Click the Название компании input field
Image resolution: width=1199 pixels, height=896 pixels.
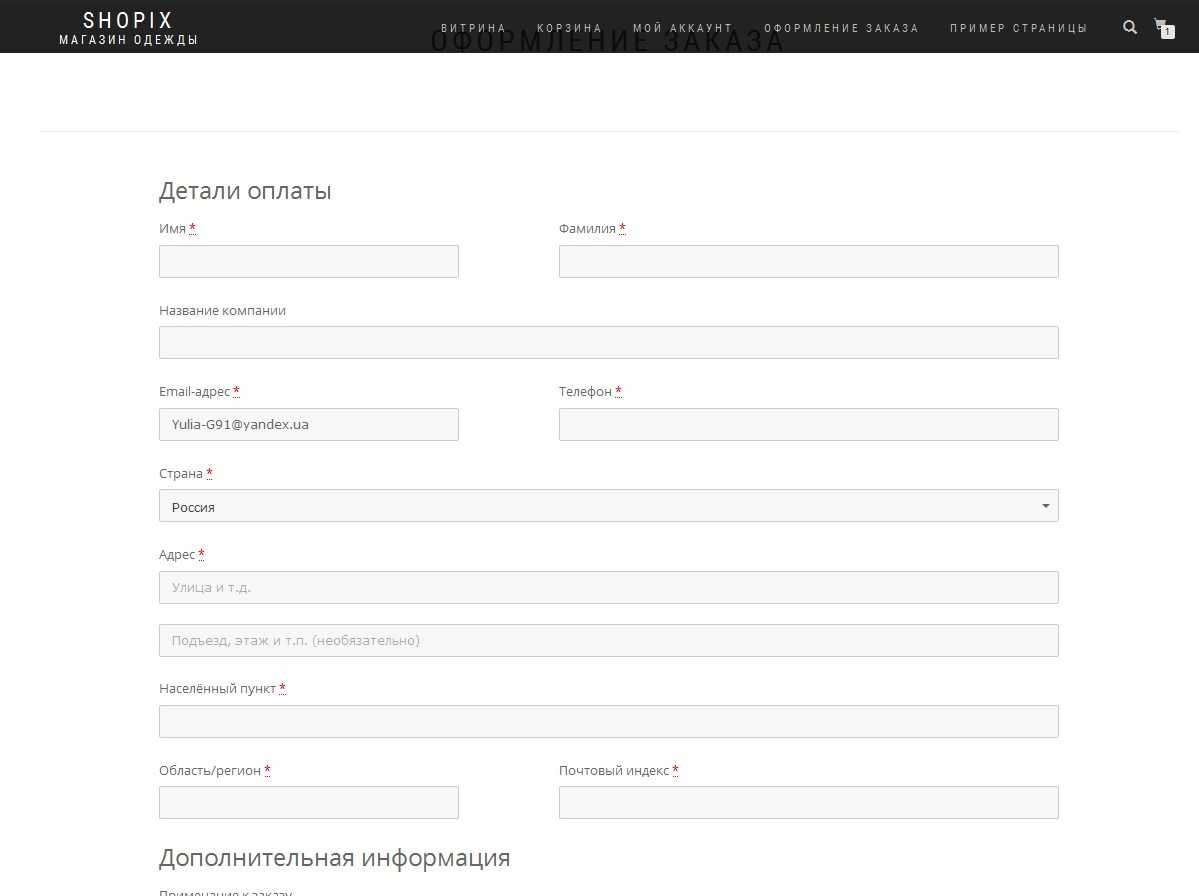[608, 343]
